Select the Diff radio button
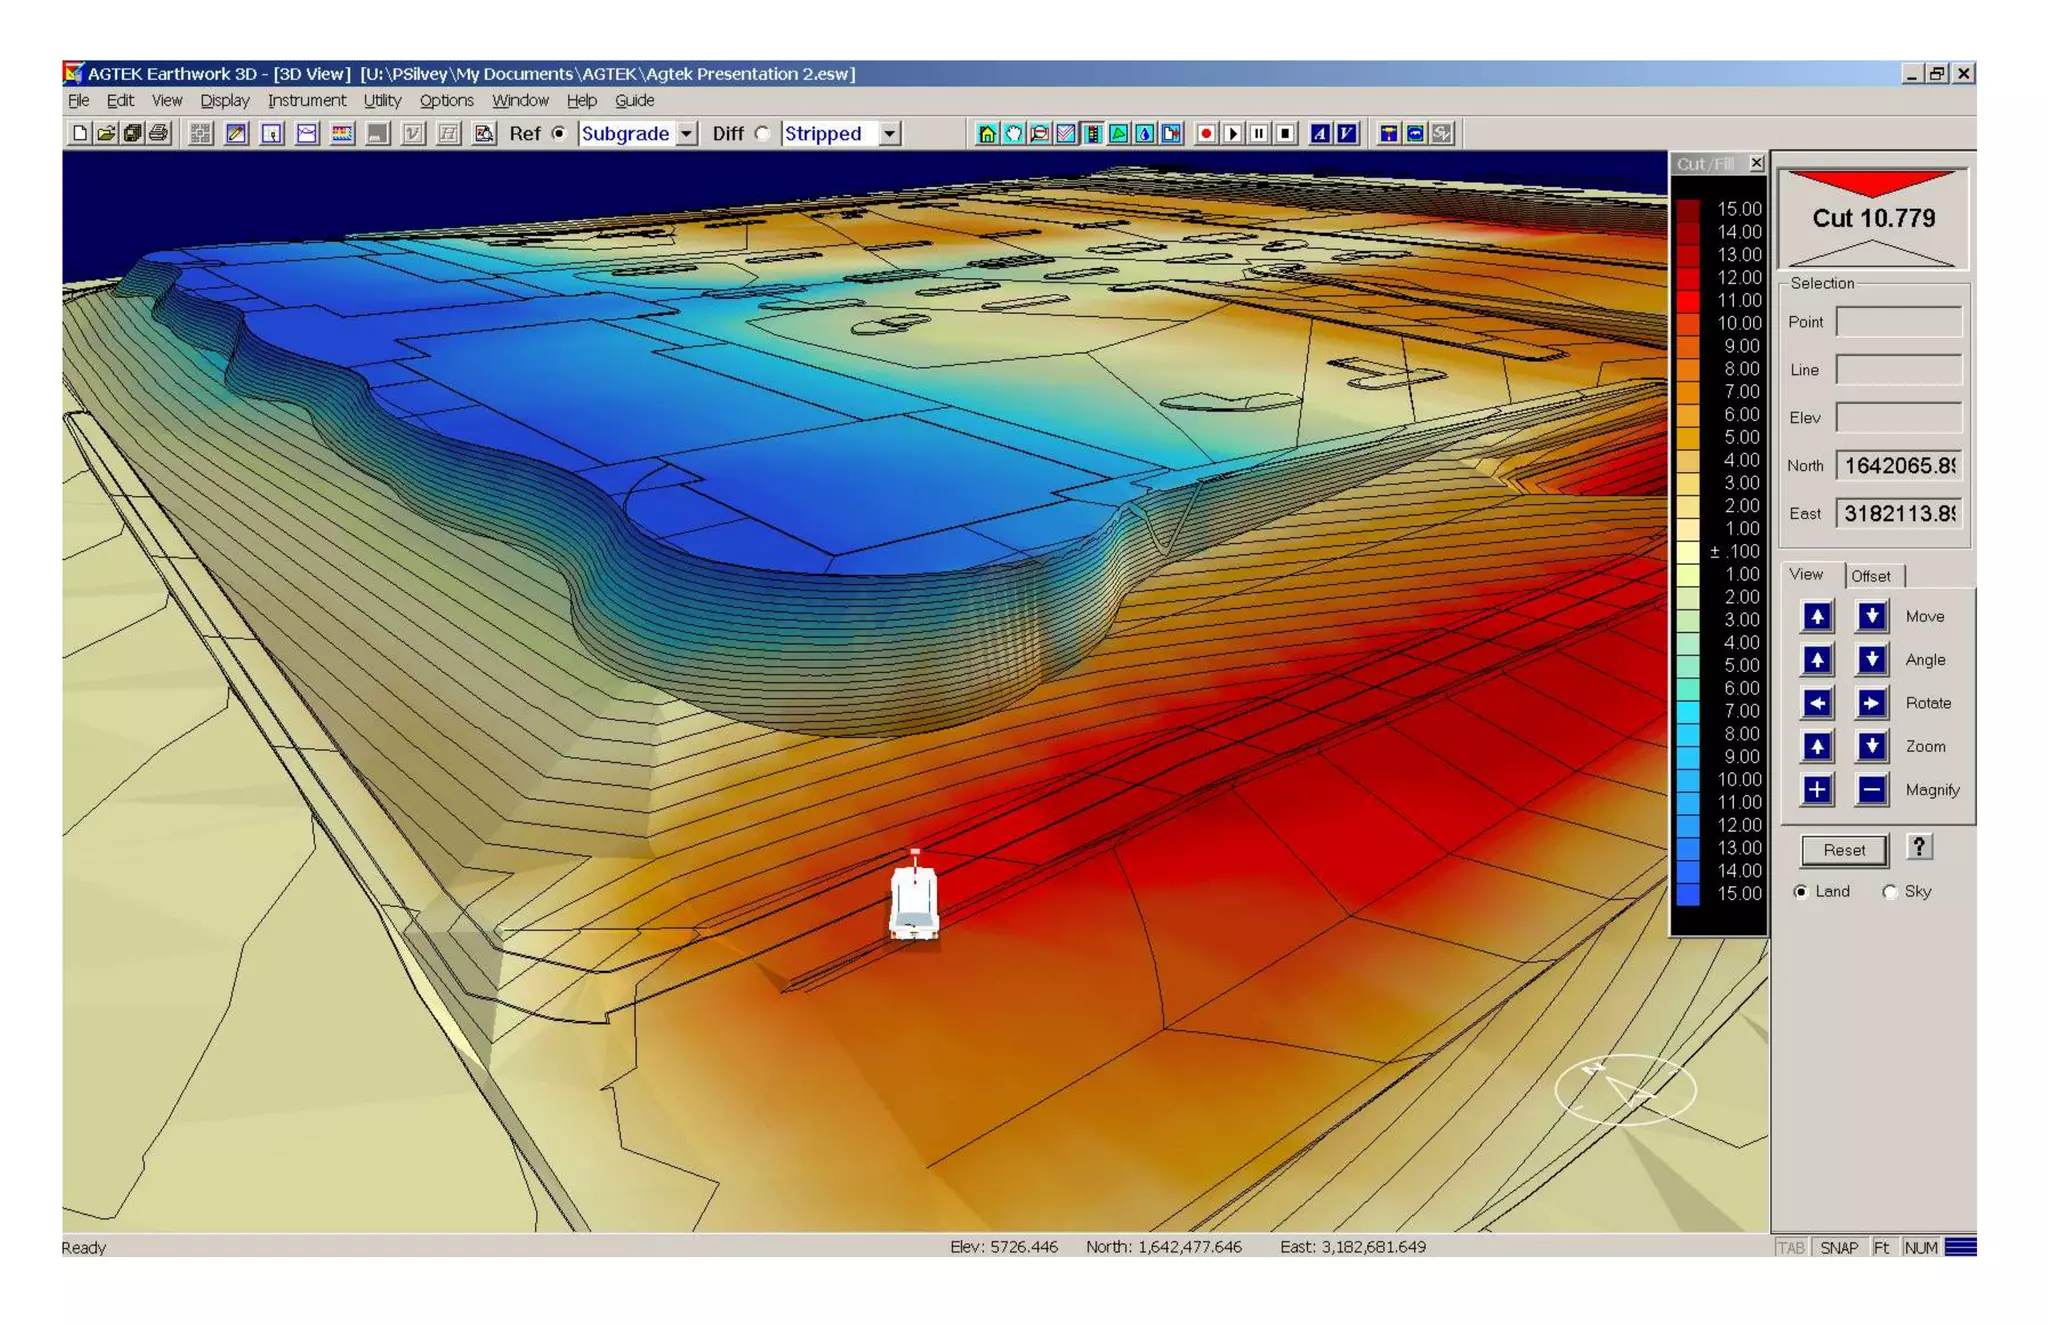The width and height of the screenshot is (2048, 1325). pos(762,133)
